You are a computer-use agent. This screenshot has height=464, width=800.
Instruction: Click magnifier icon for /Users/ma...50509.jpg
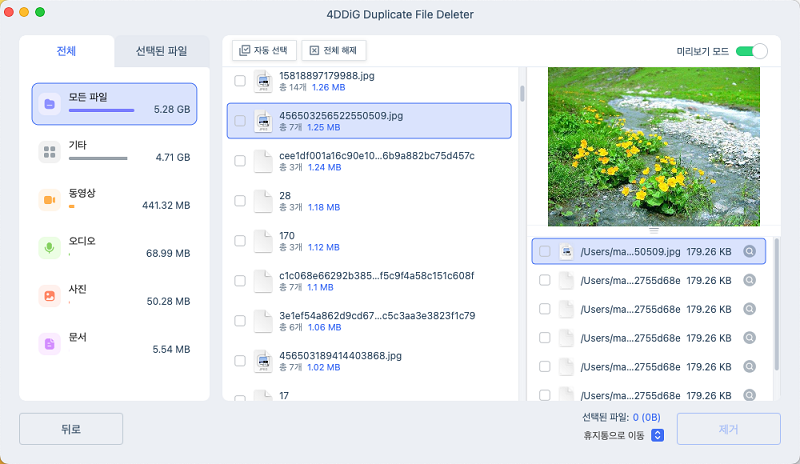(749, 252)
